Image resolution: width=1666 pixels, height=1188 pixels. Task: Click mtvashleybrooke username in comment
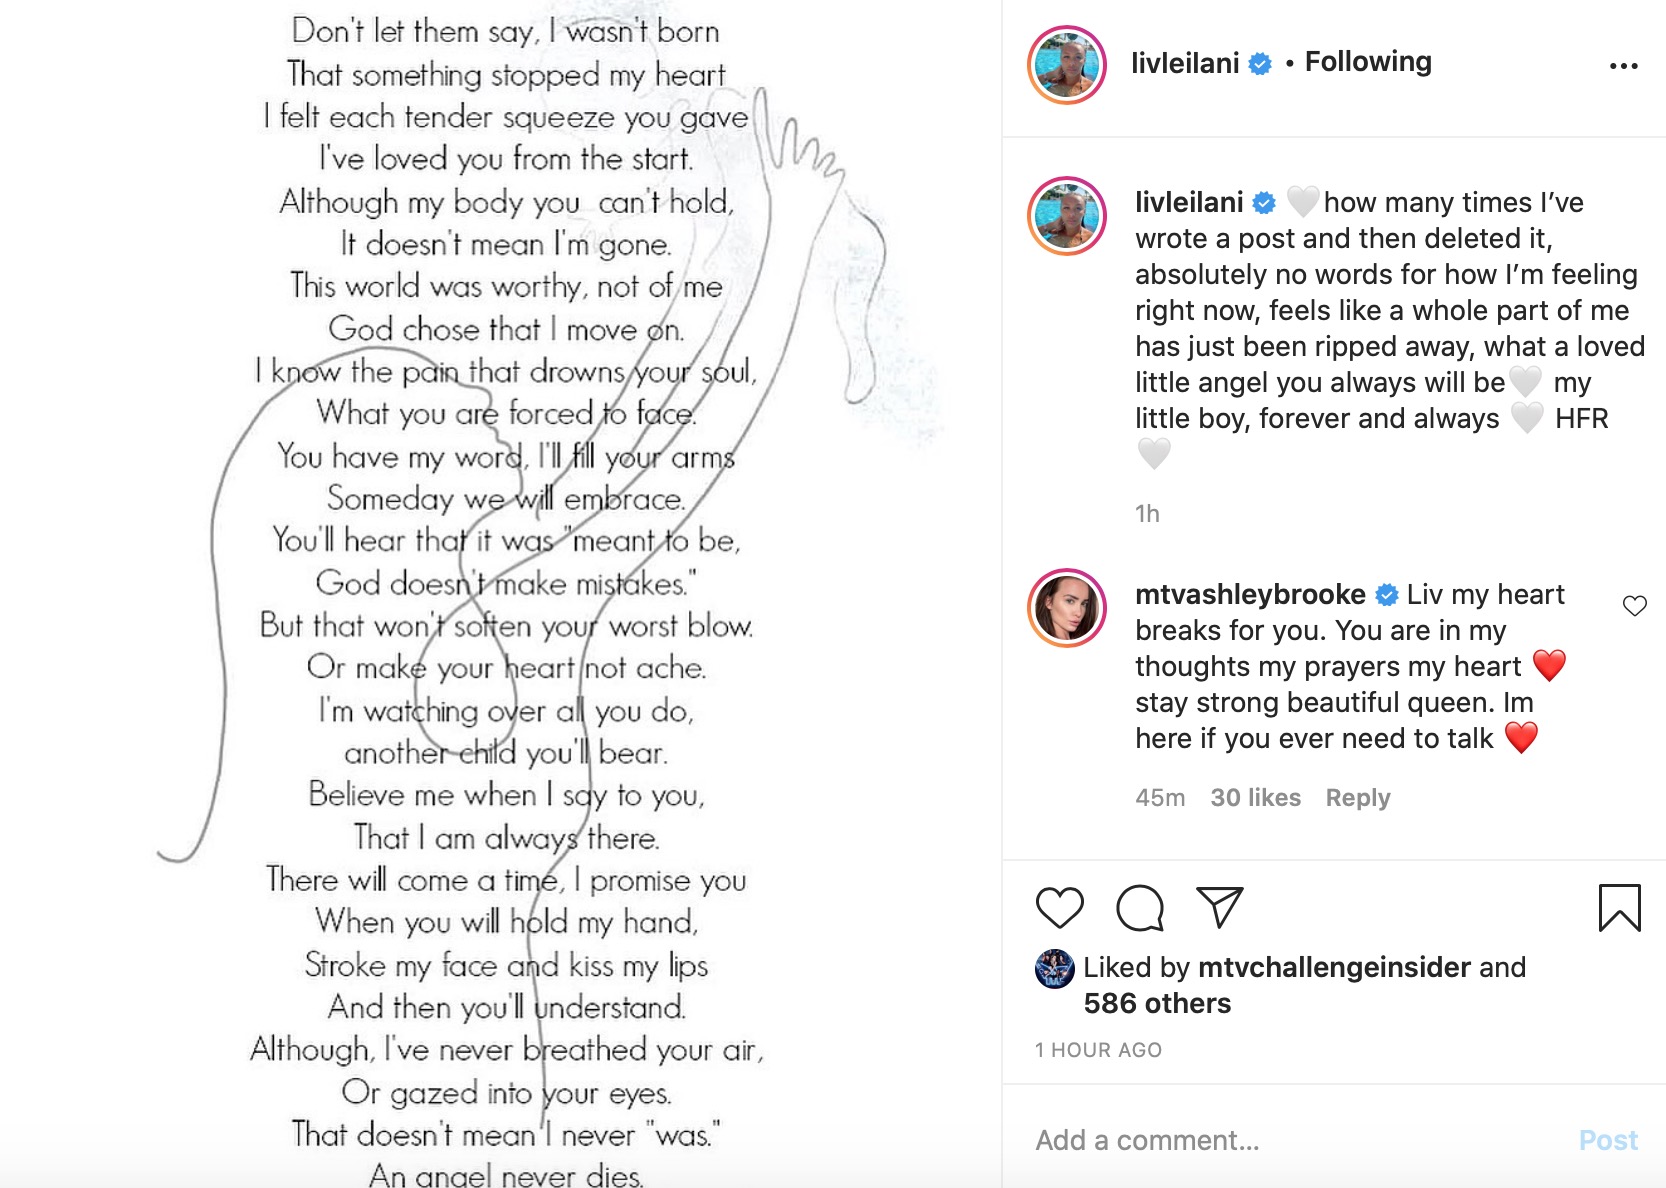click(x=1250, y=594)
